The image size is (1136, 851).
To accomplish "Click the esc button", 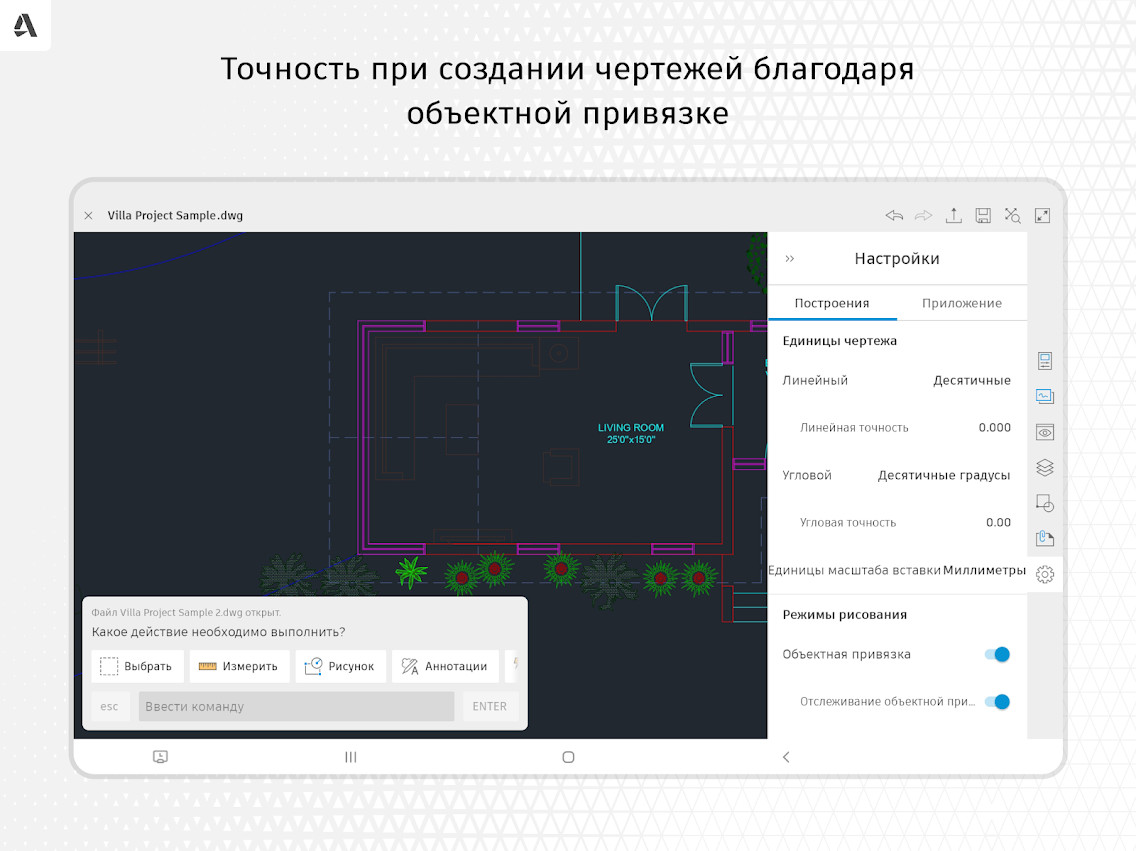I will [x=110, y=706].
